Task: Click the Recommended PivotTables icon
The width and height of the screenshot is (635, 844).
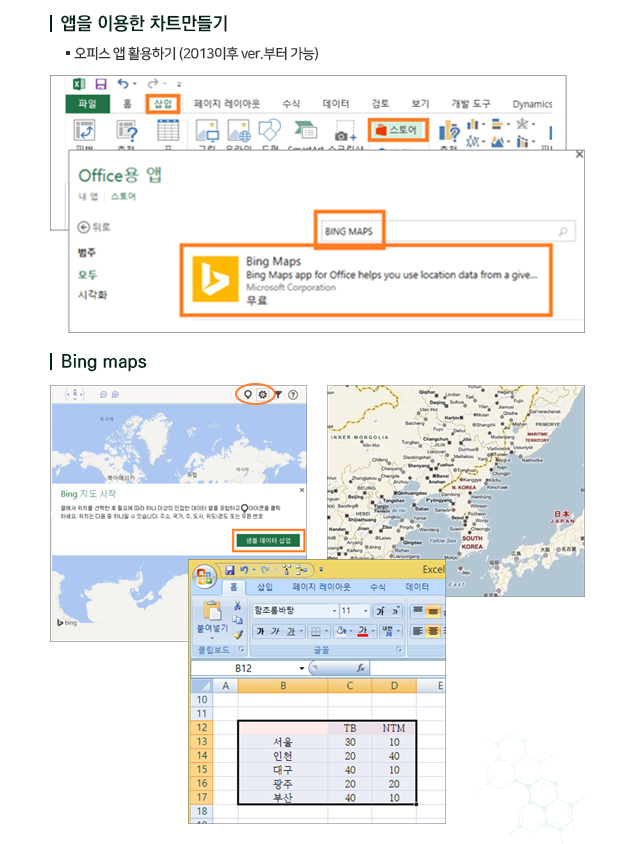Action: 127,131
